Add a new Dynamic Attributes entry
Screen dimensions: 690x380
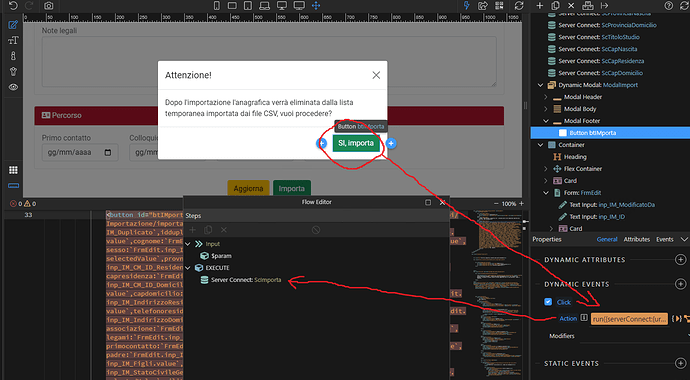(x=680, y=259)
